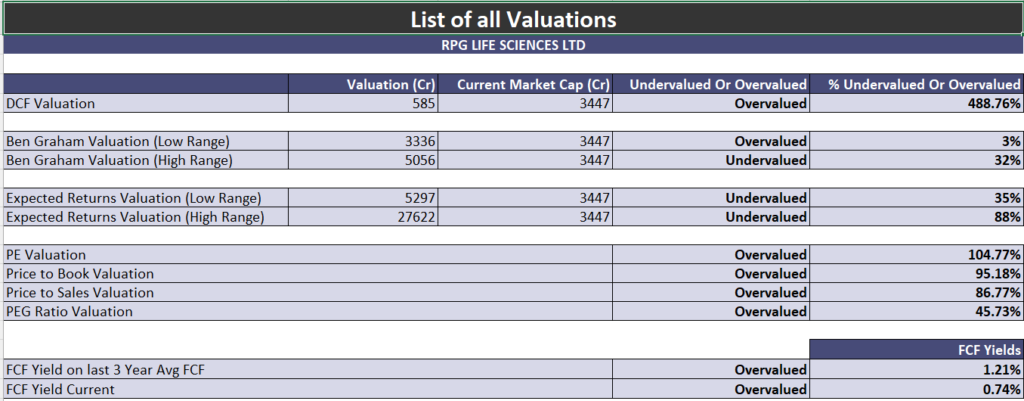Click market cap 3447 in DCF Valuation row
The image size is (1024, 401).
click(525, 103)
